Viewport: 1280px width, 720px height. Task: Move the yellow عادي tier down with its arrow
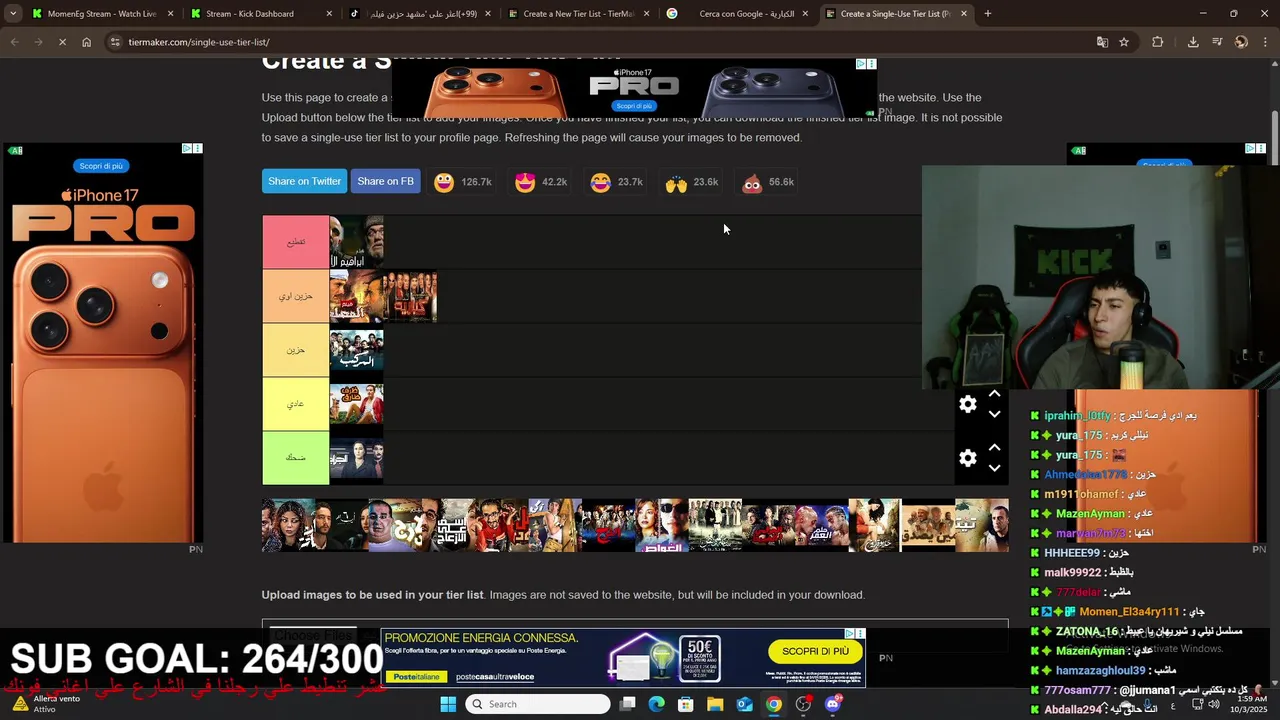pyautogui.click(x=994, y=414)
